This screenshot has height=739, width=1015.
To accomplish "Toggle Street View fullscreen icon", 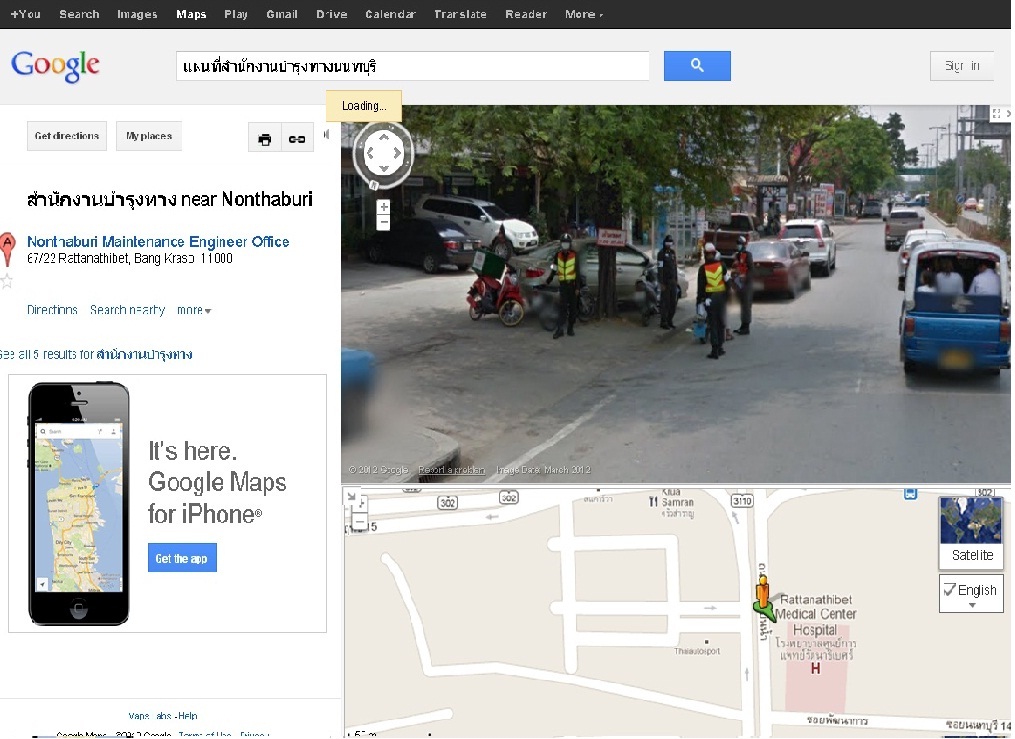I will coord(997,114).
